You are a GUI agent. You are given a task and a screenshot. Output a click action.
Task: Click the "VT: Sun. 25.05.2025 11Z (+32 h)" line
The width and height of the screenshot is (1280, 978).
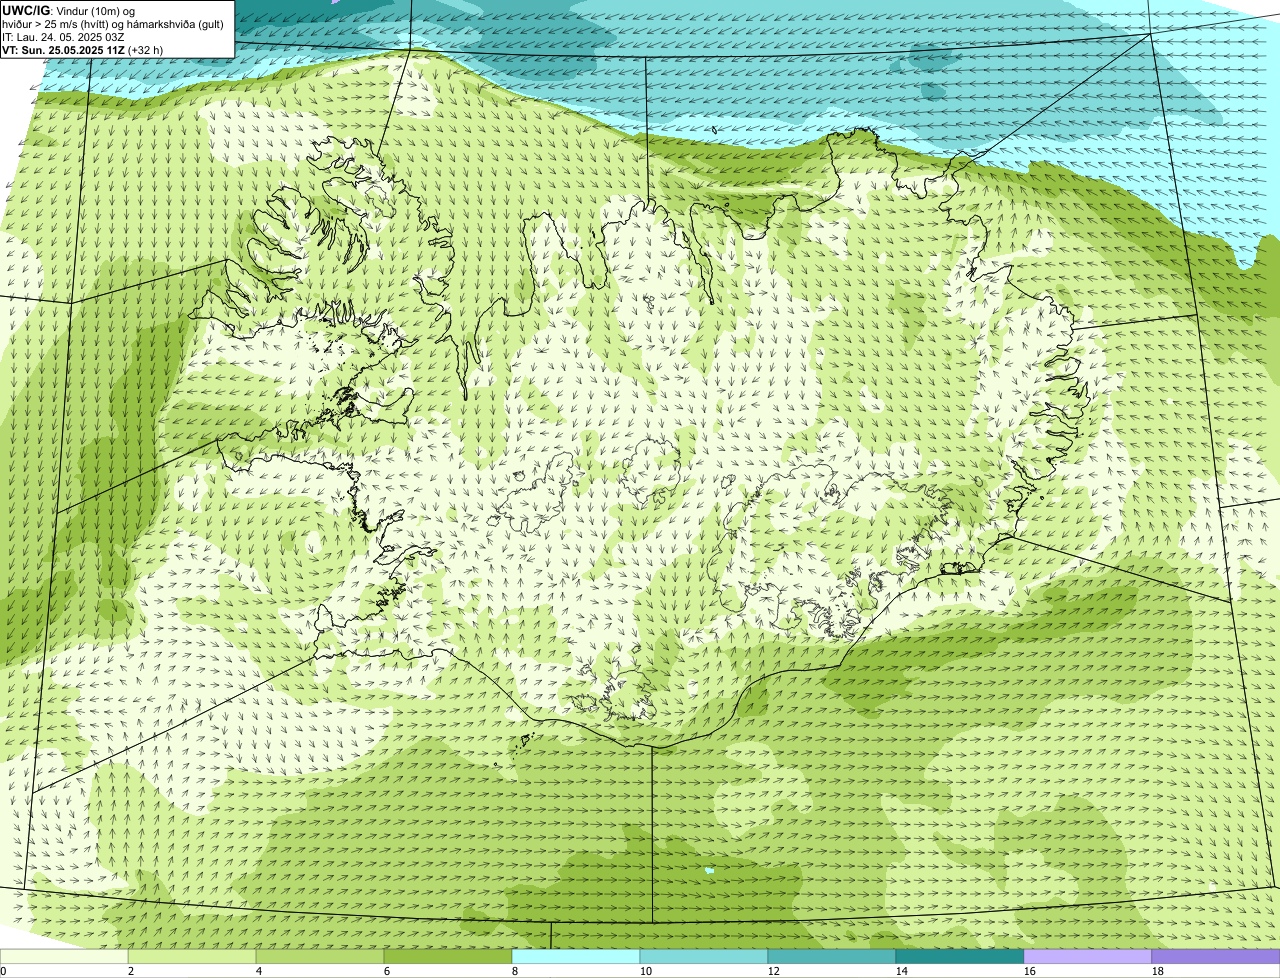click(82, 49)
